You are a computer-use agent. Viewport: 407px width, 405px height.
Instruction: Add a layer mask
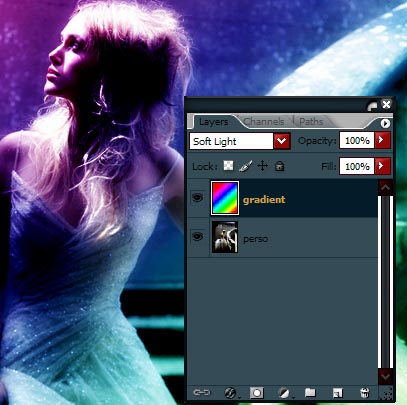pos(257,393)
